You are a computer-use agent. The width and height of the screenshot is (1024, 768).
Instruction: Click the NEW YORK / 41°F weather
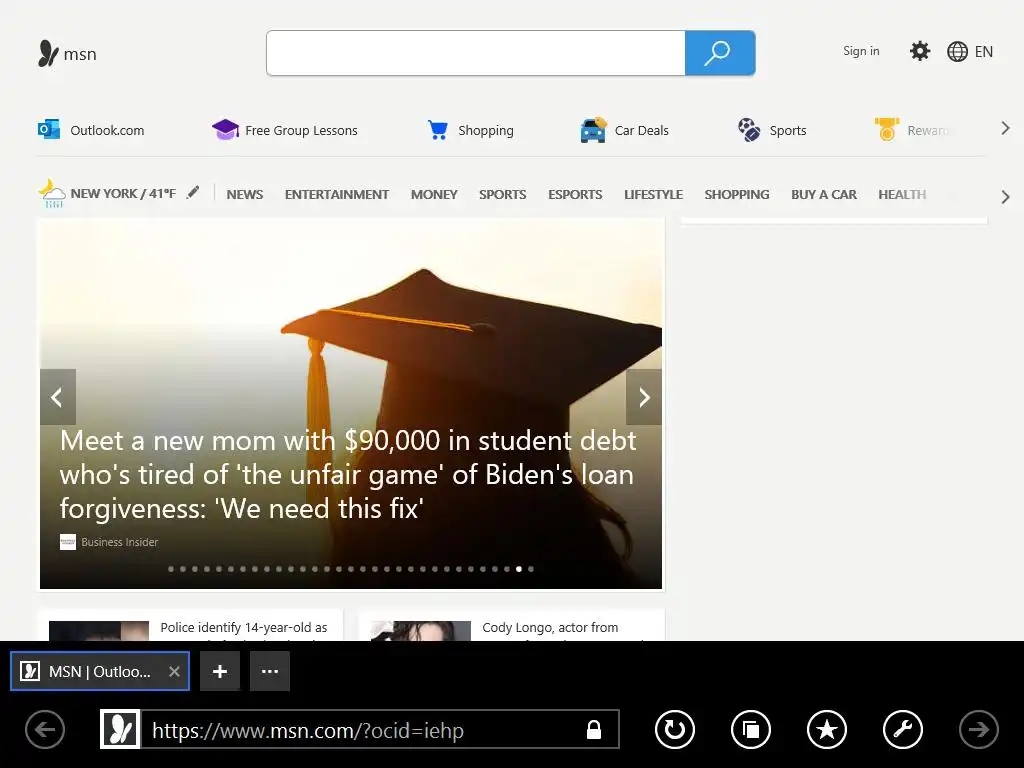(123, 193)
